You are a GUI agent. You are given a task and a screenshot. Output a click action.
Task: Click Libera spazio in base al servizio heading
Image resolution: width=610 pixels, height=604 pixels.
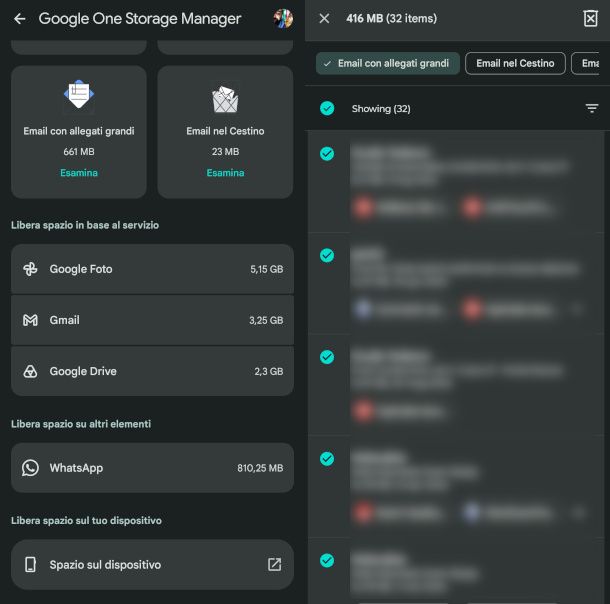point(85,225)
